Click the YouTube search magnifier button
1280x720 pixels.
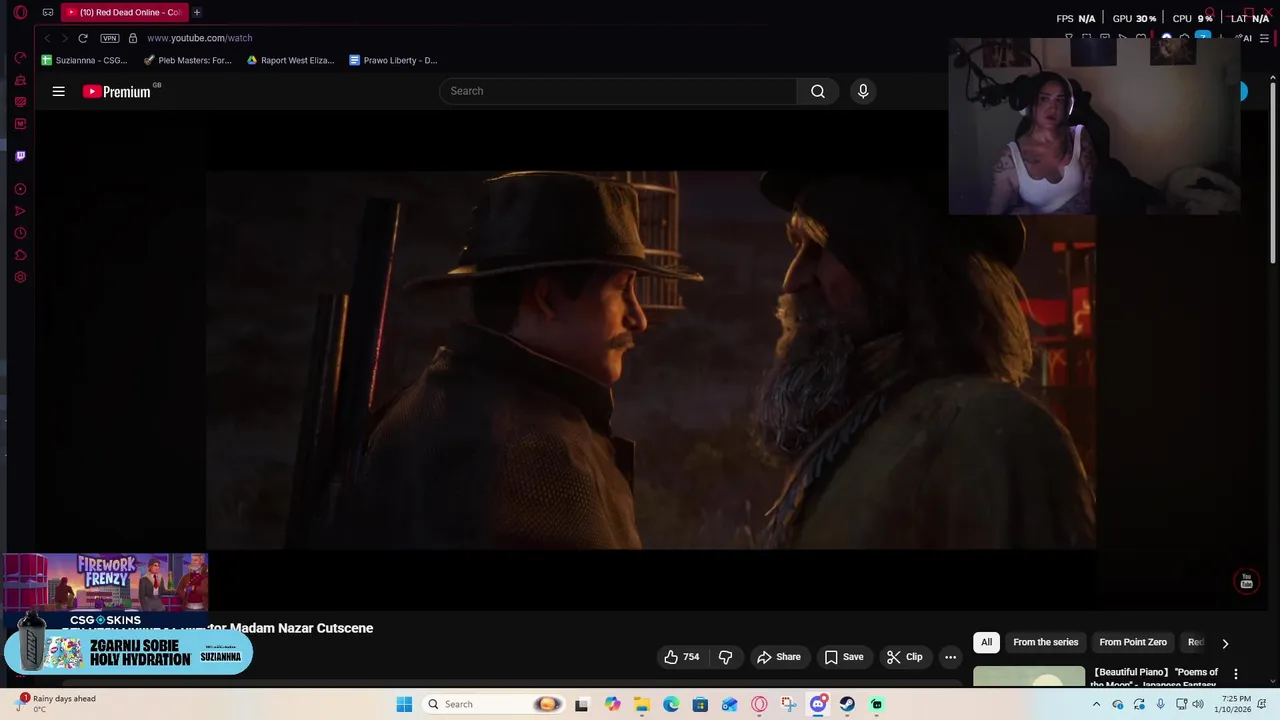(818, 91)
